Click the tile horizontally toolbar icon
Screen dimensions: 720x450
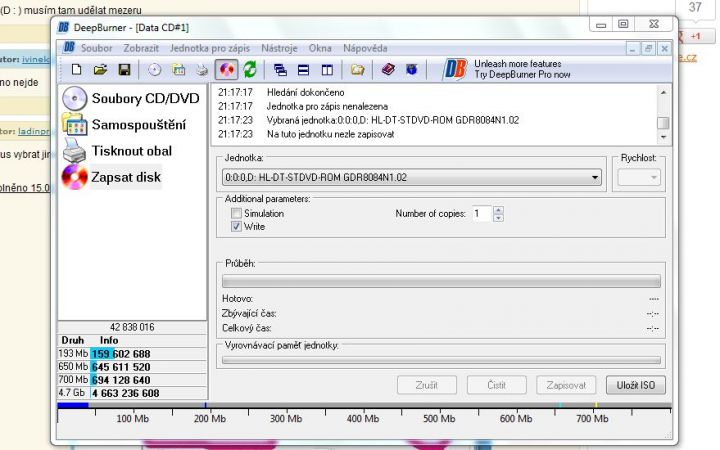click(304, 70)
